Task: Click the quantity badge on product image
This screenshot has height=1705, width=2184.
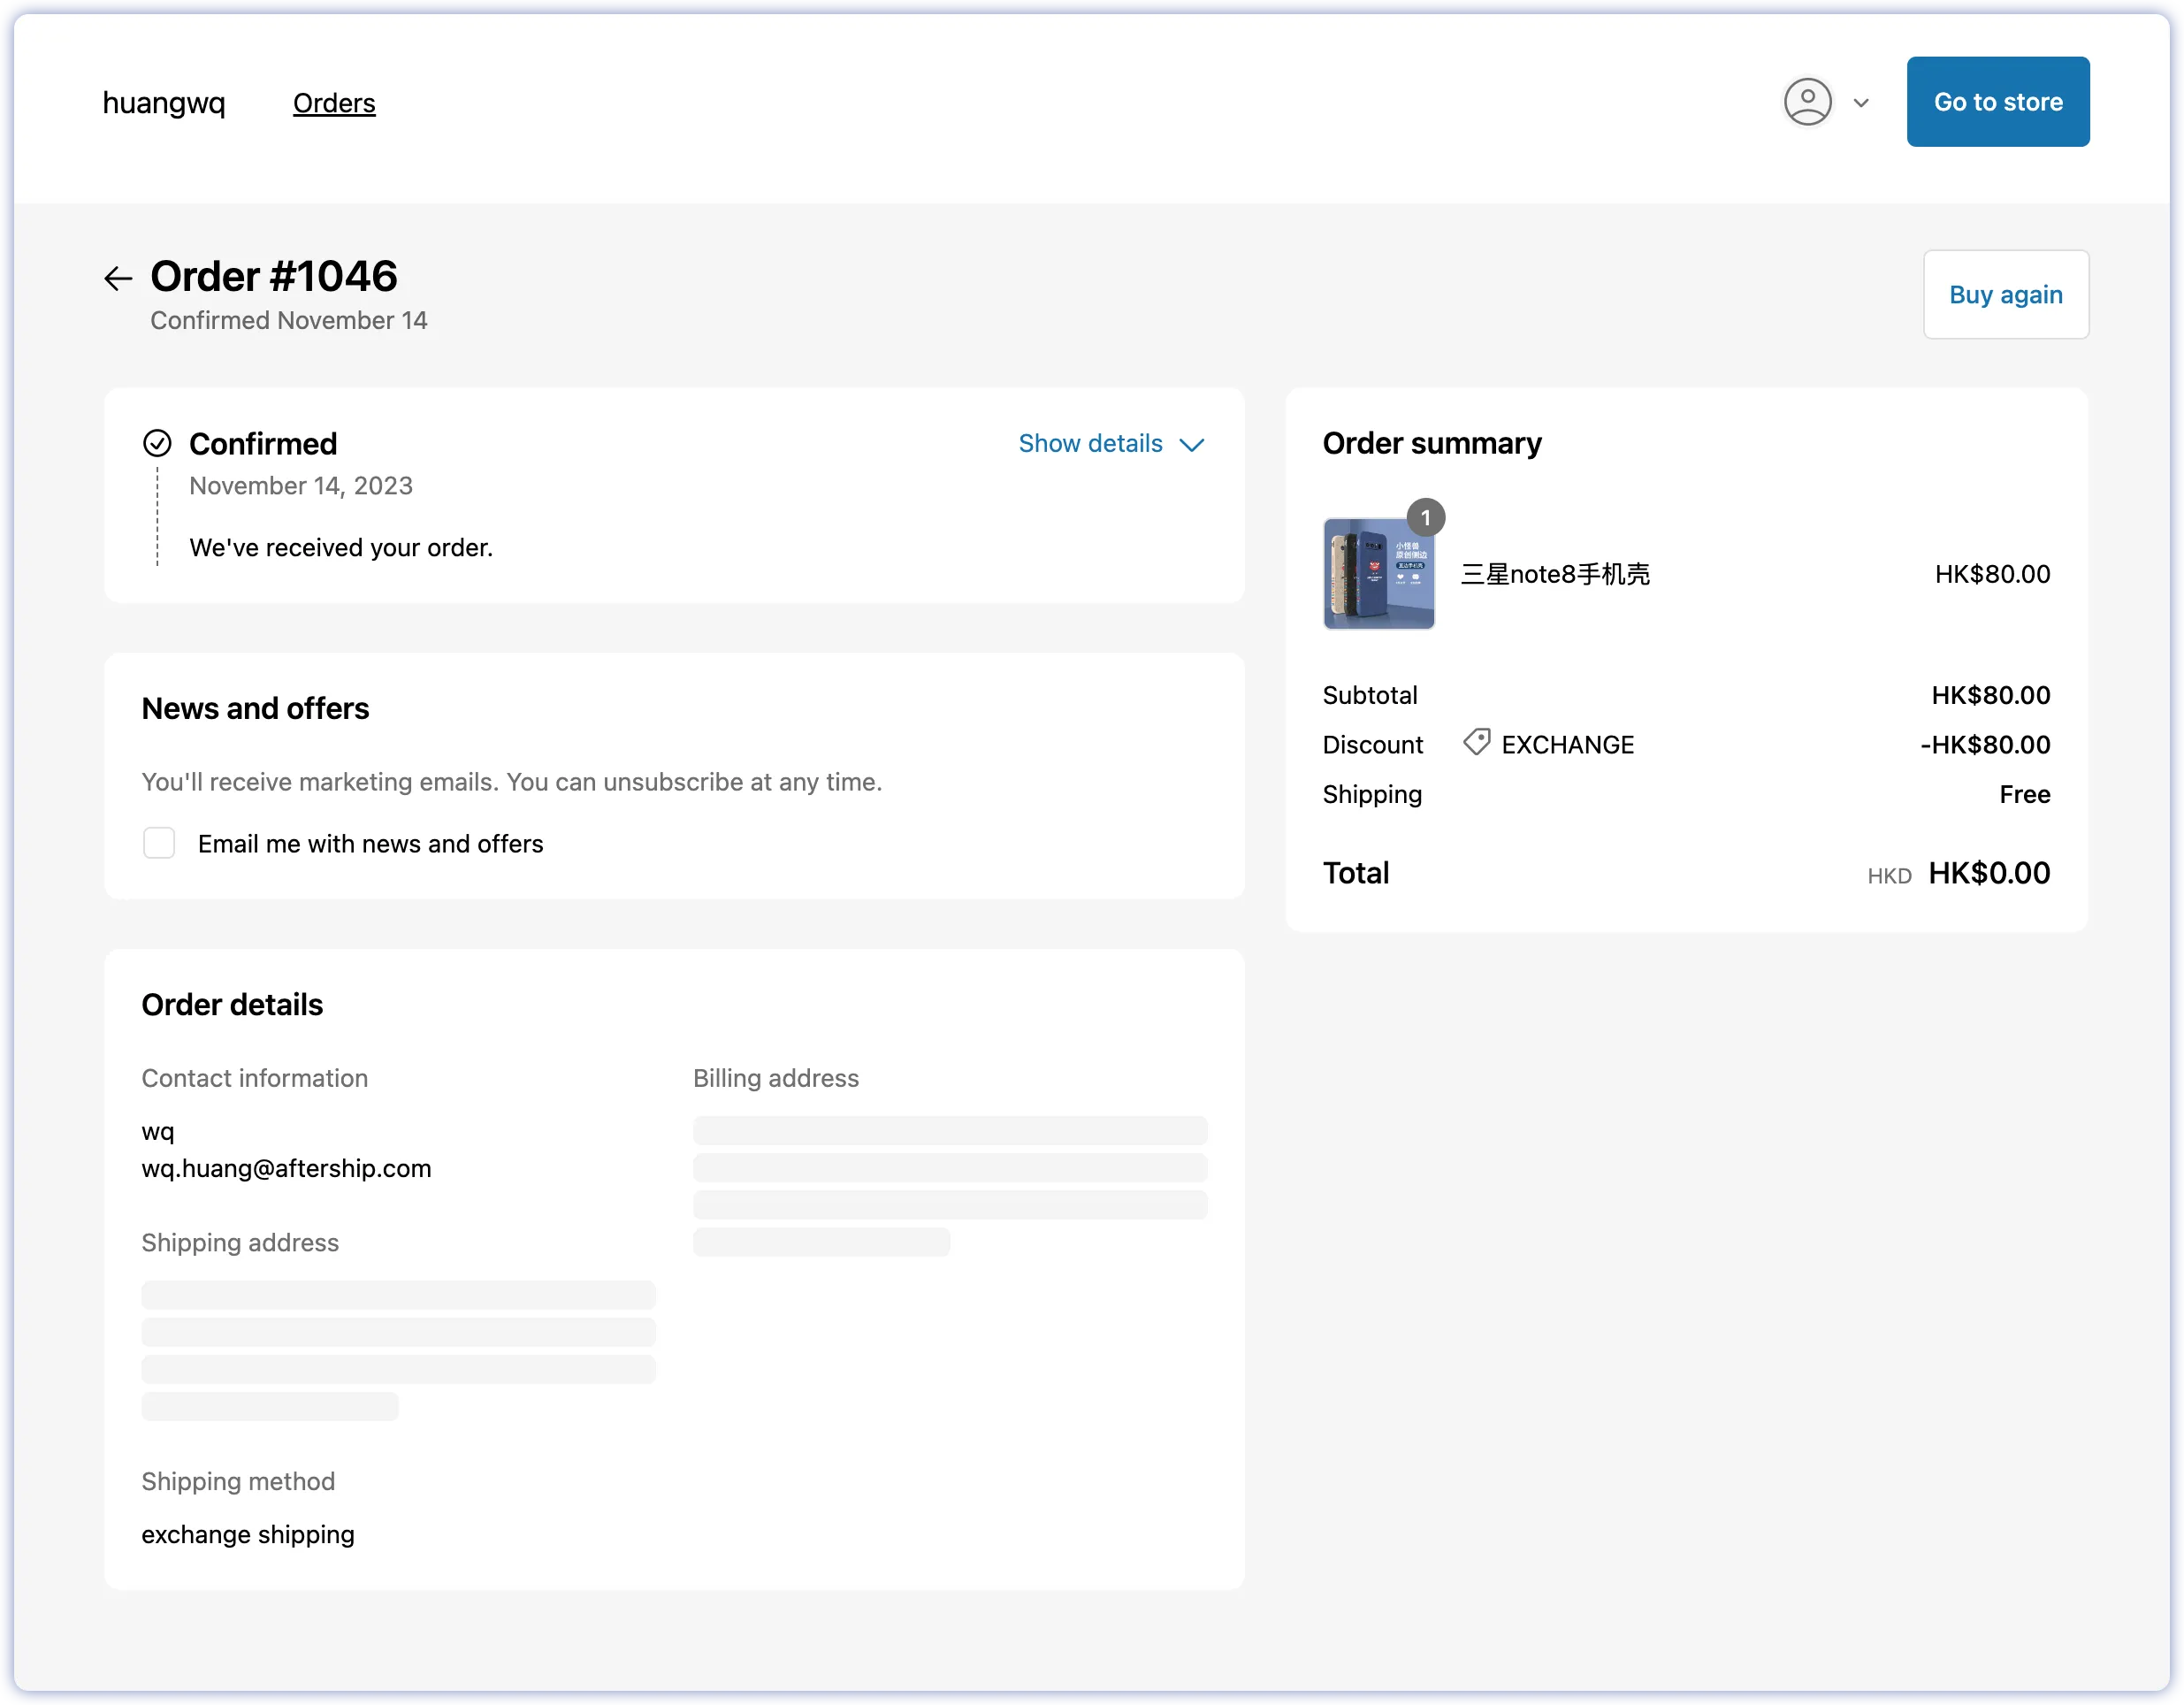Action: click(1425, 517)
